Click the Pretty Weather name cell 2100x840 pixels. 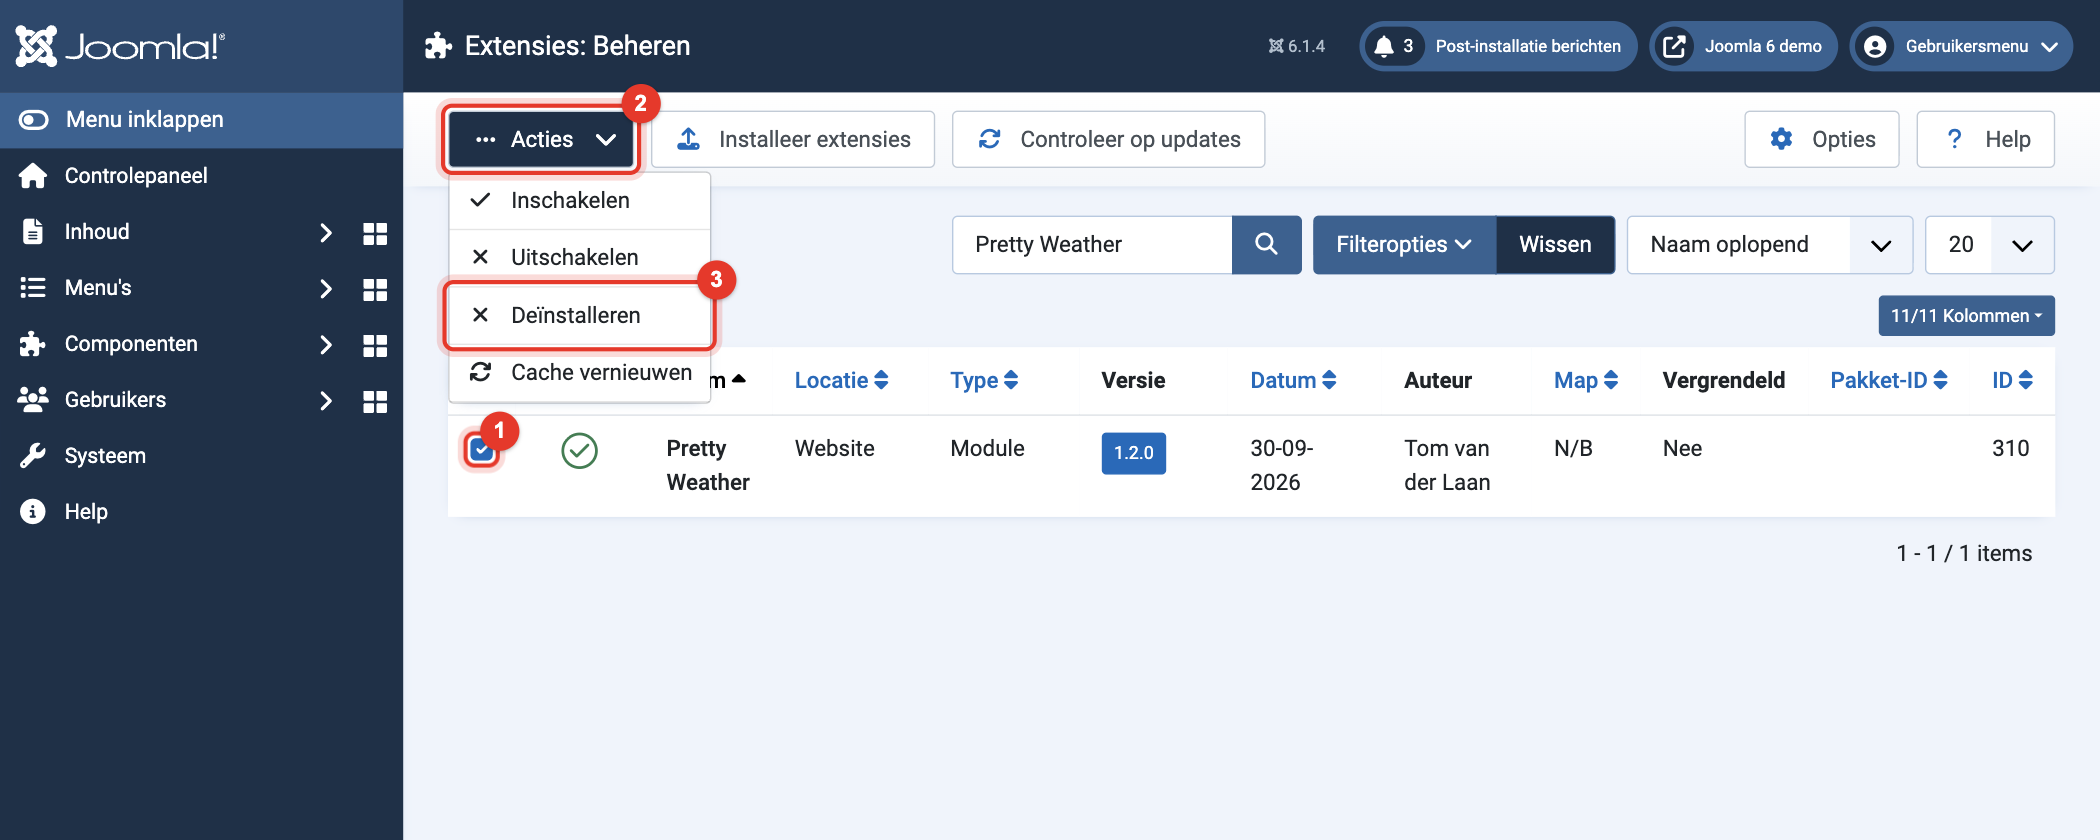click(x=708, y=466)
